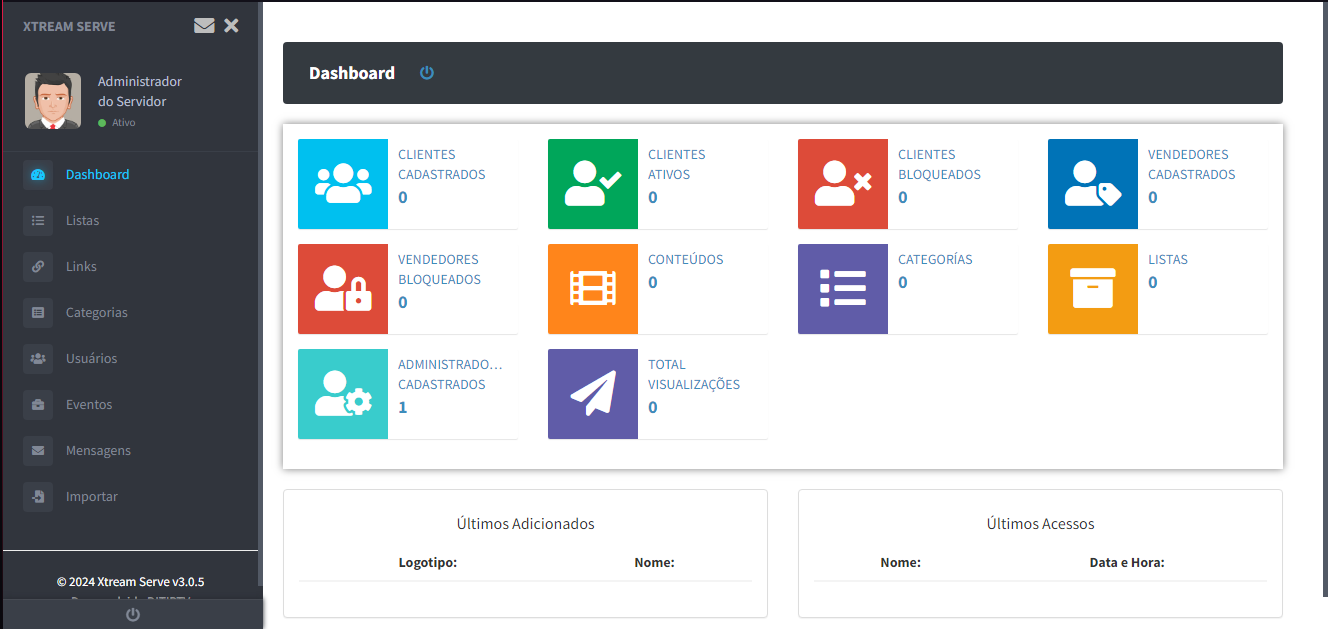The width and height of the screenshot is (1328, 629).
Task: Click the green Clientes Ativos icon tile
Action: tap(593, 184)
